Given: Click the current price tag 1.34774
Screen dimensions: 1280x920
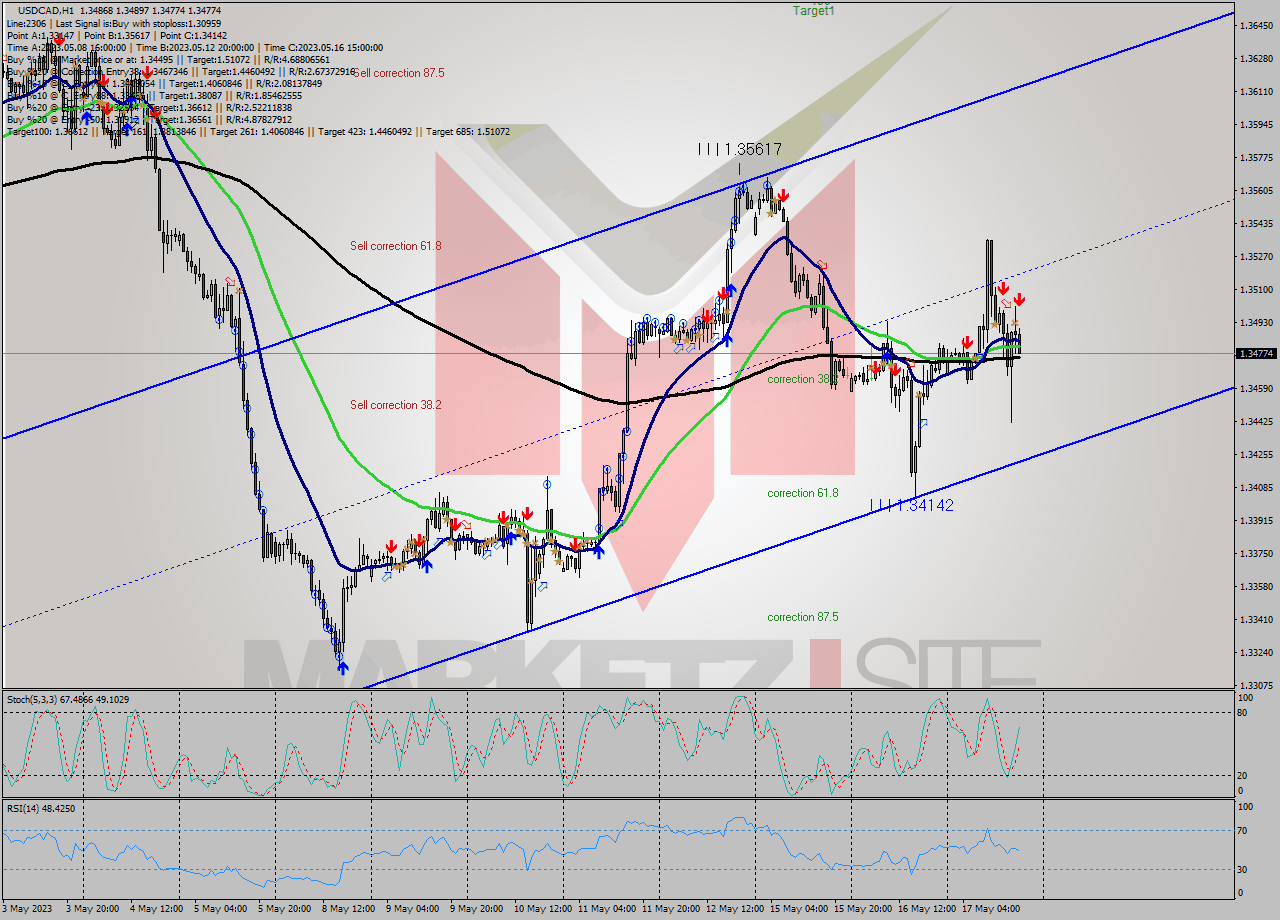Looking at the screenshot, I should coord(1256,354).
